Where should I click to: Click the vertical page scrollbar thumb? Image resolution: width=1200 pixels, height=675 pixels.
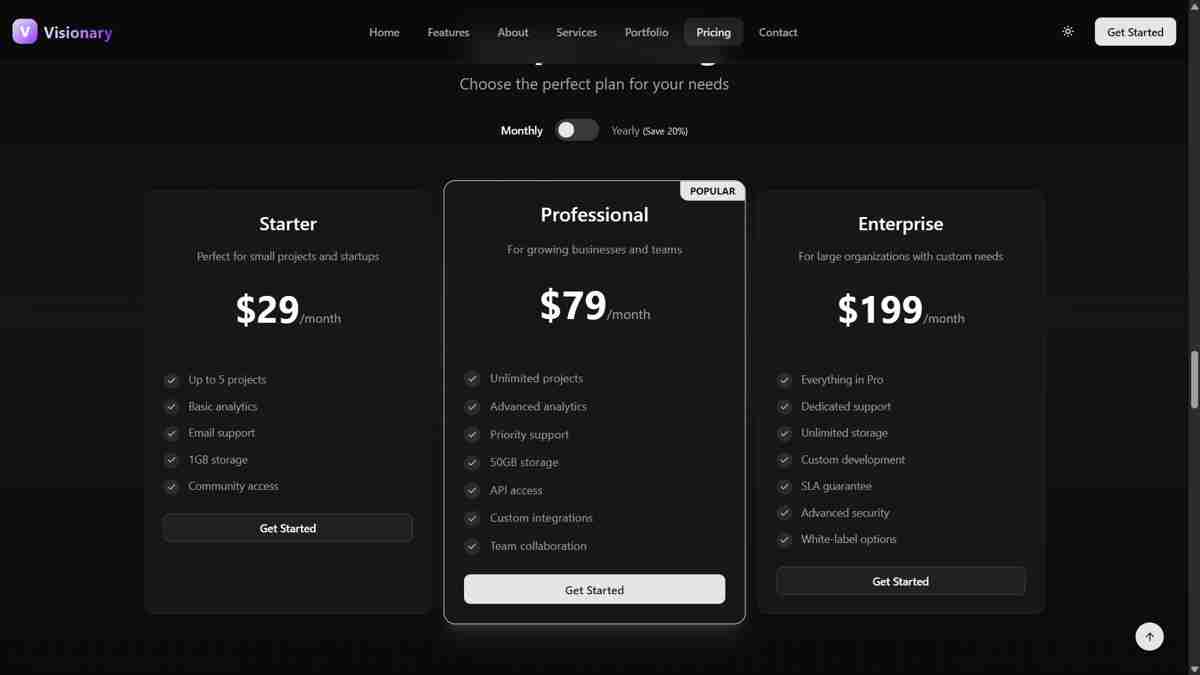1194,380
